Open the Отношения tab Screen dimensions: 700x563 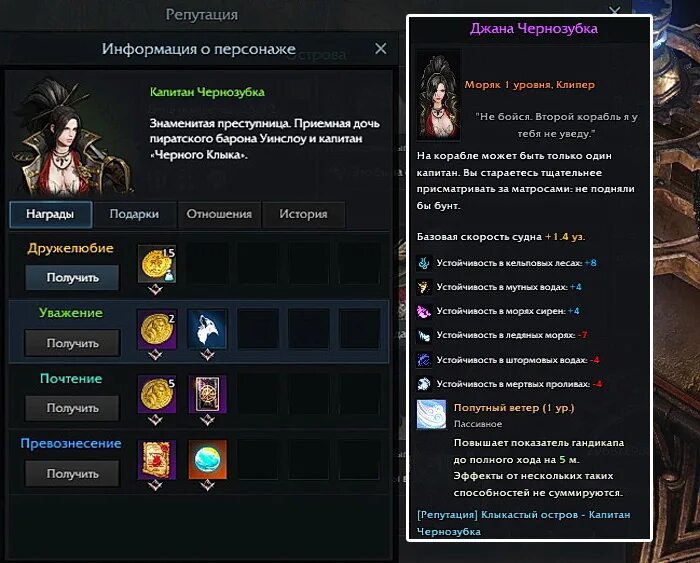coord(219,214)
